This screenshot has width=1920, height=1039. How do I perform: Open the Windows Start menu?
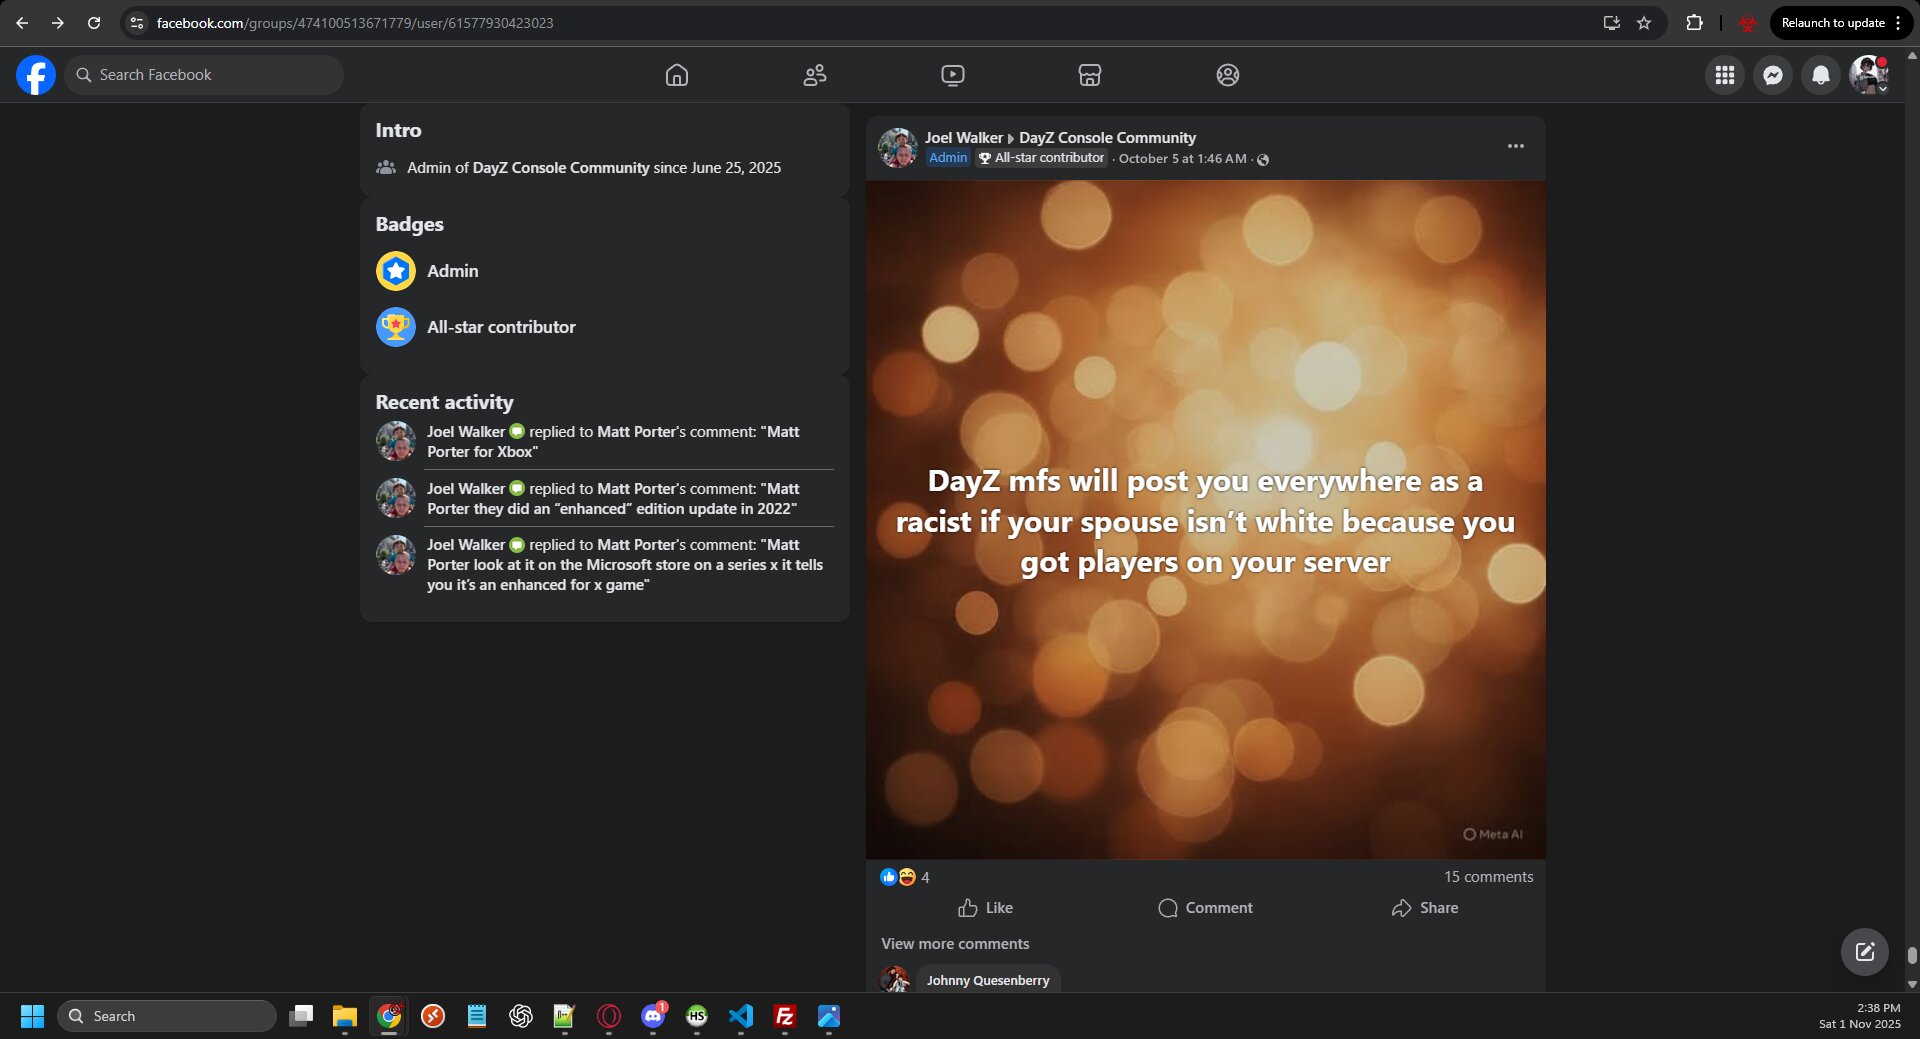click(32, 1016)
